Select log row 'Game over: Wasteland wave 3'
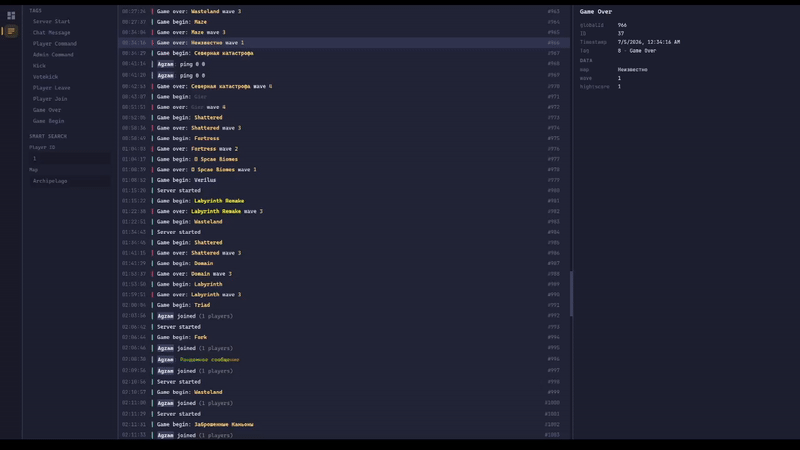The height and width of the screenshot is (450, 800). (344, 11)
